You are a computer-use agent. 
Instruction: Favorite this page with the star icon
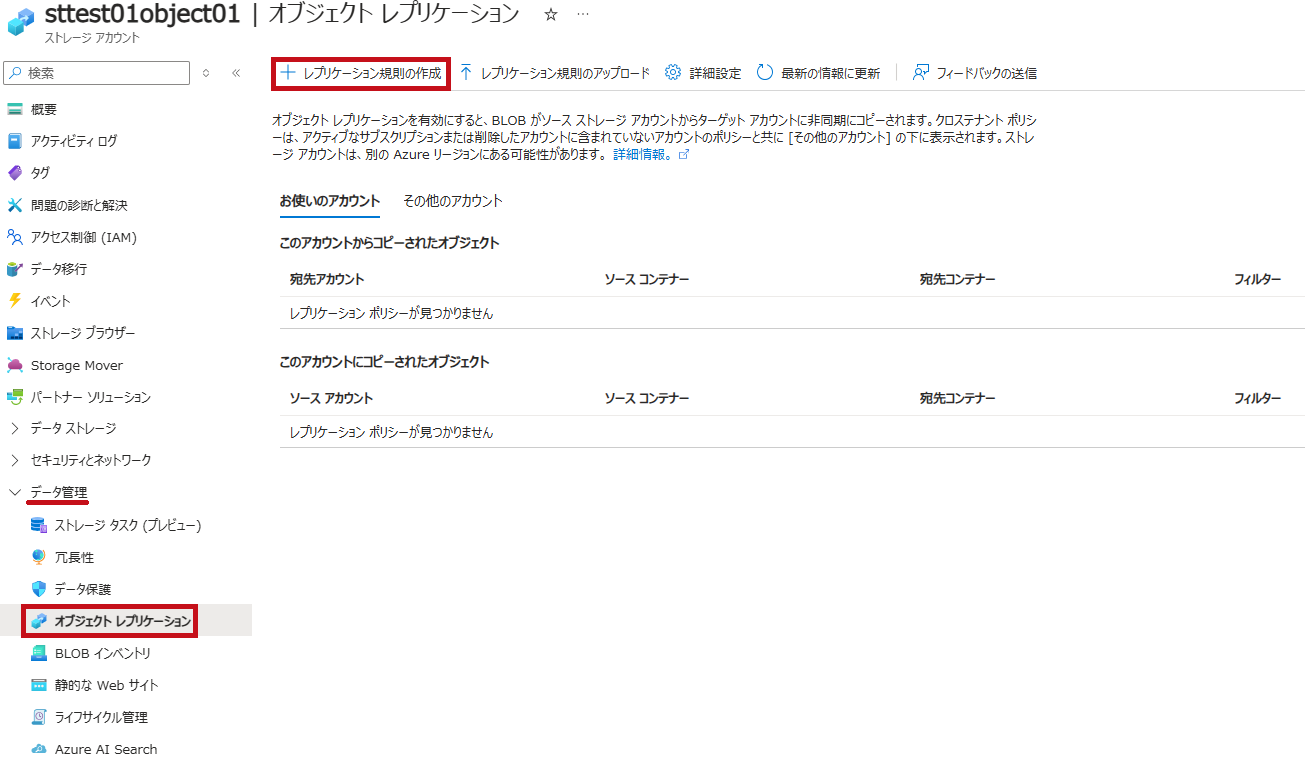click(550, 14)
